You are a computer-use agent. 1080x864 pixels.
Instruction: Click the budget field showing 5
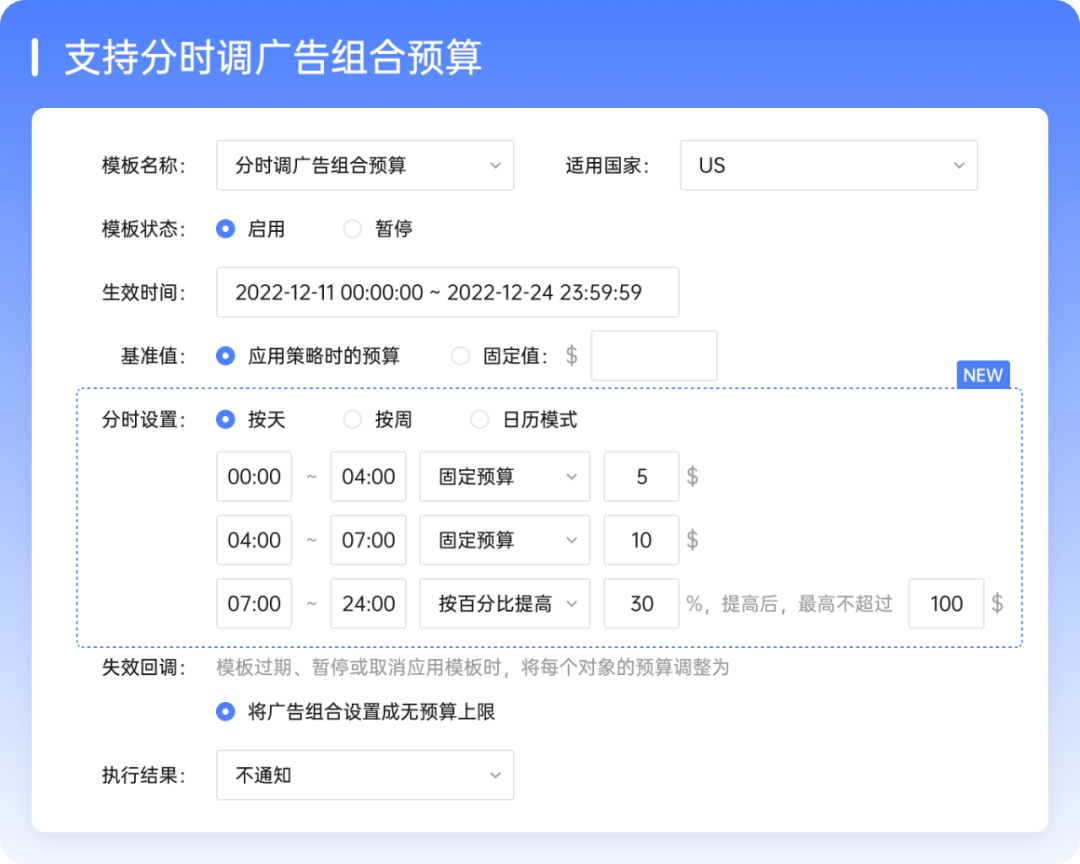coord(641,477)
